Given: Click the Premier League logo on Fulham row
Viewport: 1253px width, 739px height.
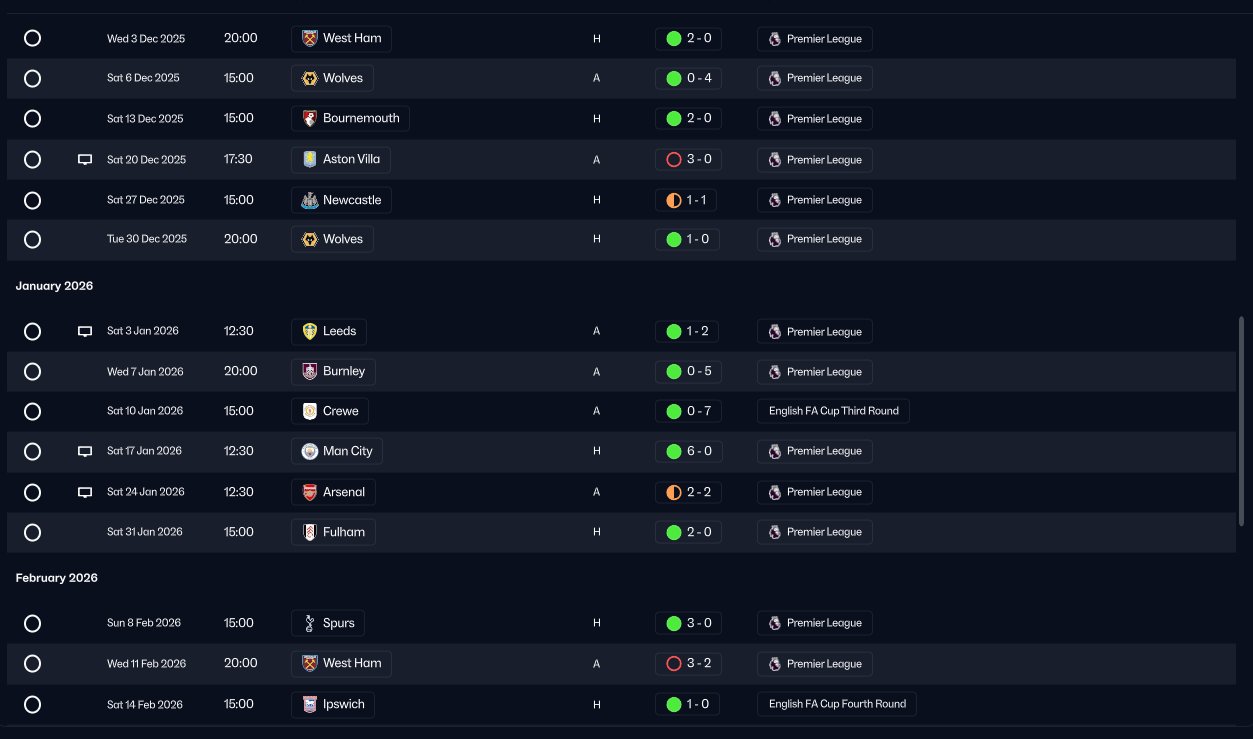Looking at the screenshot, I should pyautogui.click(x=774, y=532).
